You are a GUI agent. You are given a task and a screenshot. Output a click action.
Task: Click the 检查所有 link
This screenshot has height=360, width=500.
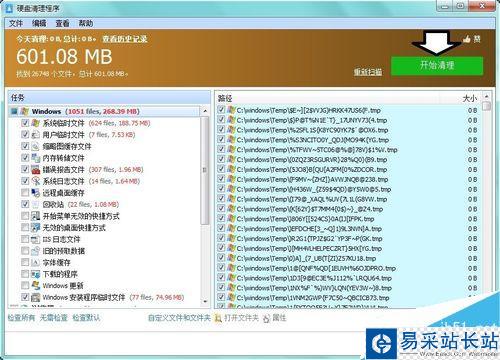21,318
